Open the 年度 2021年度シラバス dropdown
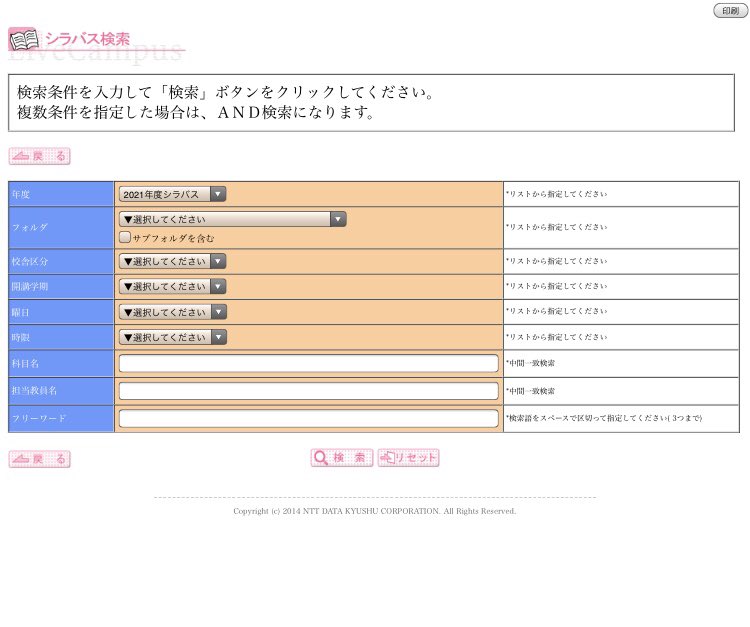The width and height of the screenshot is (750, 627). pos(172,194)
